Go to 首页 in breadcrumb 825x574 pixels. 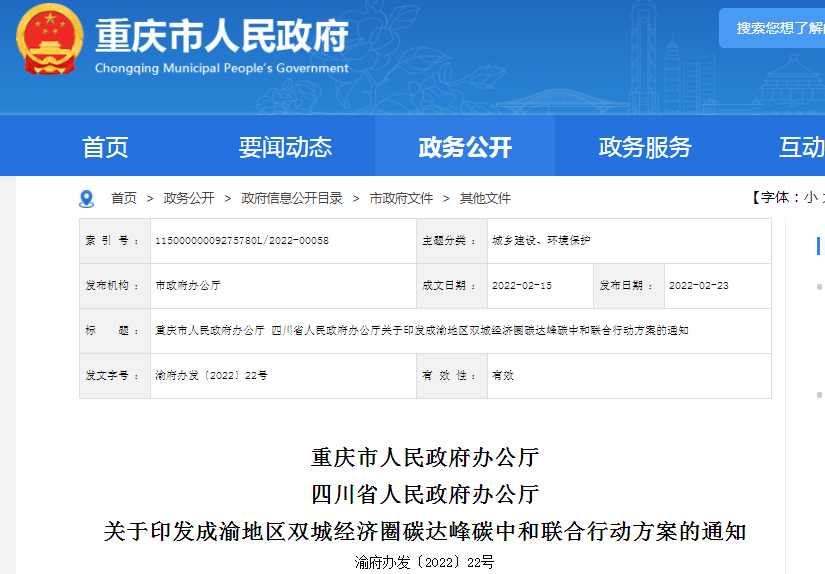pyautogui.click(x=124, y=198)
